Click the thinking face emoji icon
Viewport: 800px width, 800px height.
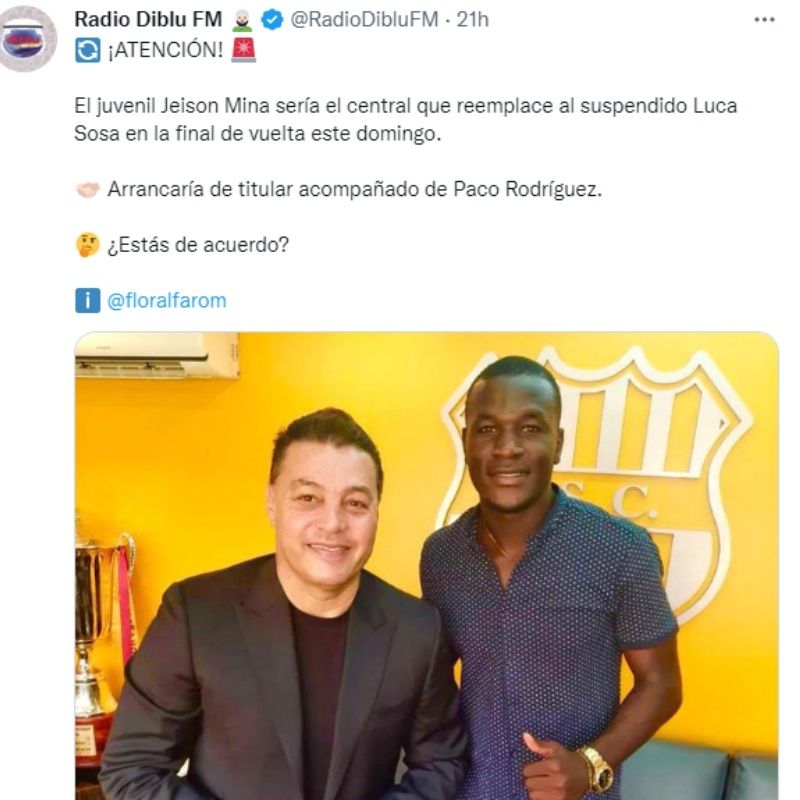click(88, 245)
